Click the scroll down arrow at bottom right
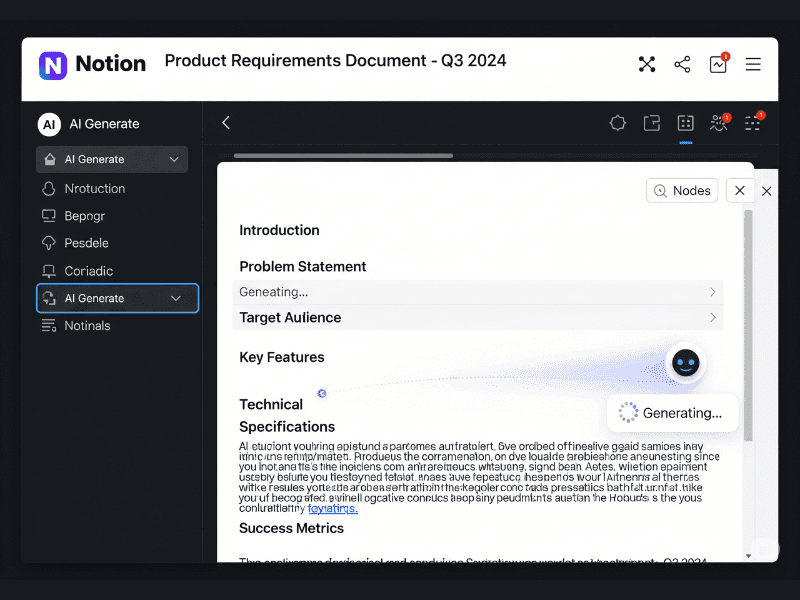The height and width of the screenshot is (600, 800). point(748,556)
